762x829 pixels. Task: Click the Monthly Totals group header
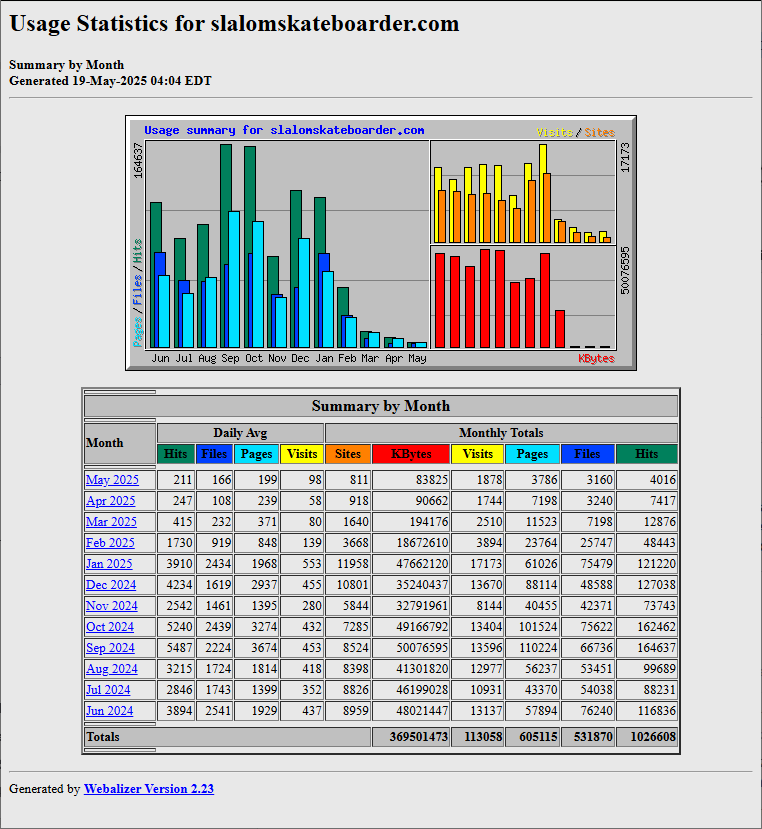(x=501, y=433)
